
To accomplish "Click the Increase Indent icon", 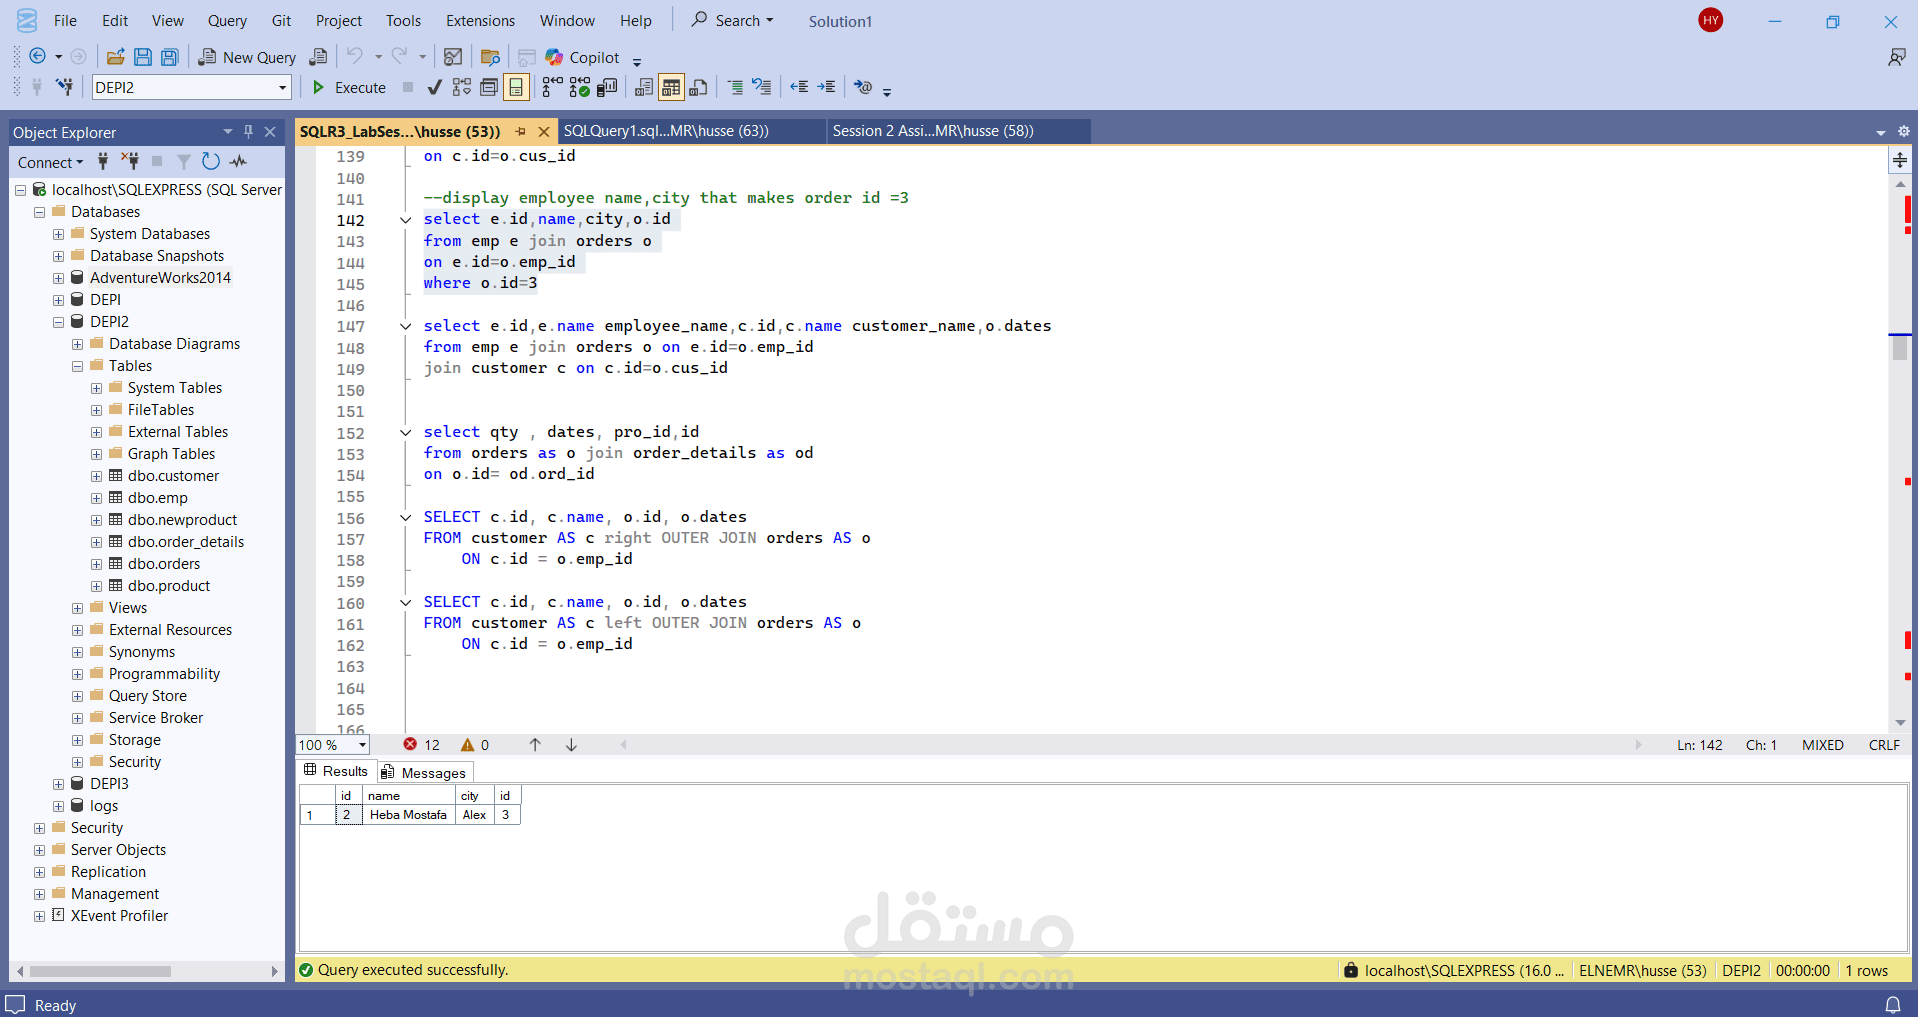I will (826, 87).
